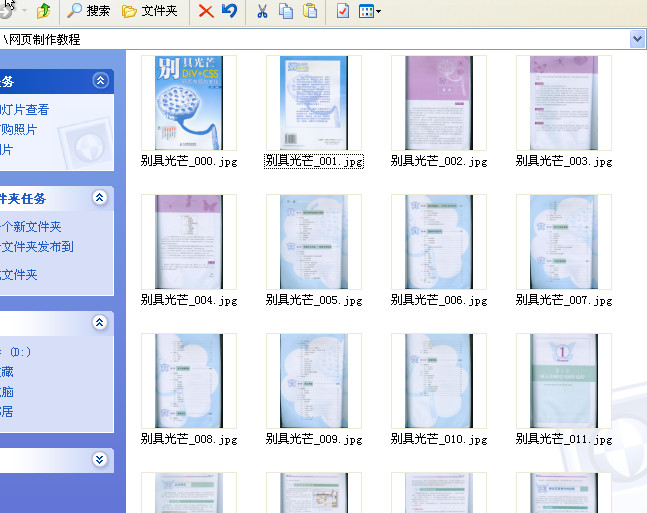Viewport: 647px width, 513px height.
Task: Click file name 别具光芒_005.jpg
Action: click(314, 300)
